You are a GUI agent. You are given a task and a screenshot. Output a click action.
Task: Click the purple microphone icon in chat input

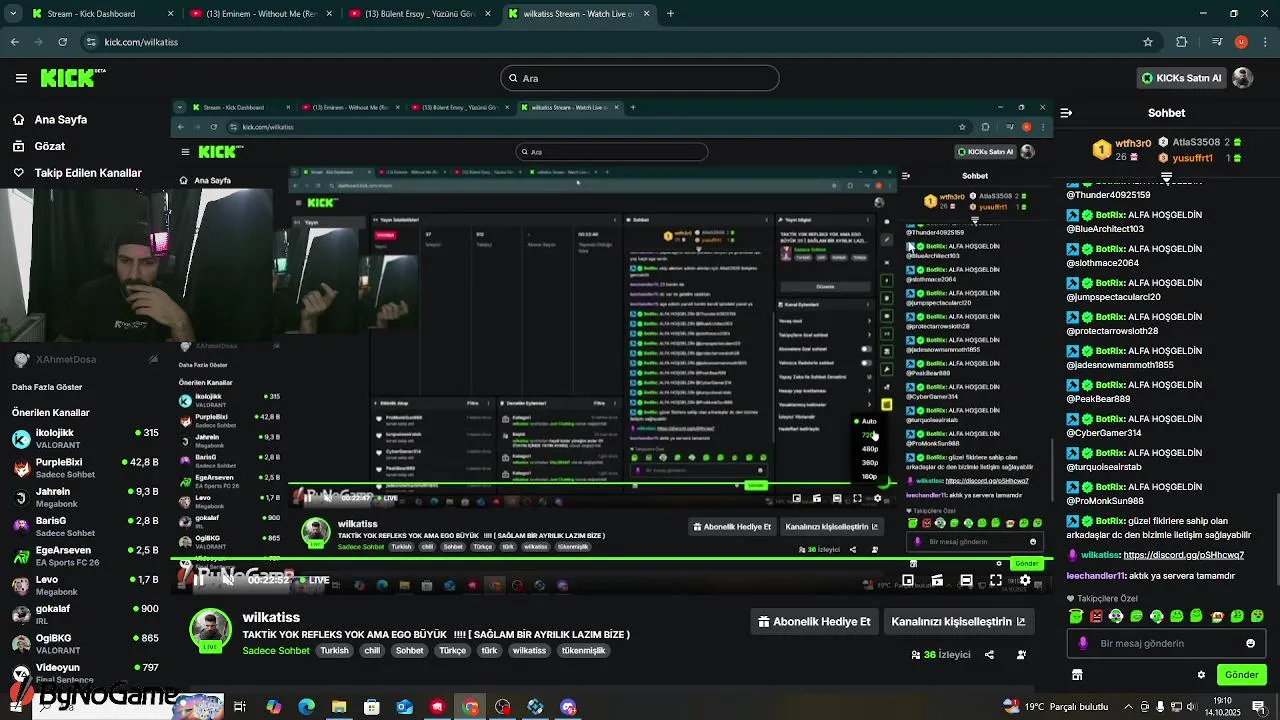click(x=1083, y=643)
